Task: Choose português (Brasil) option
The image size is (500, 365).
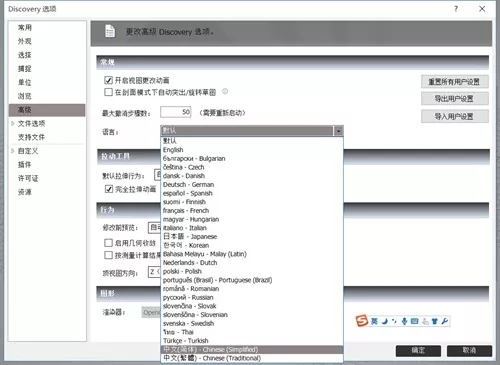Action: pyautogui.click(x=252, y=280)
